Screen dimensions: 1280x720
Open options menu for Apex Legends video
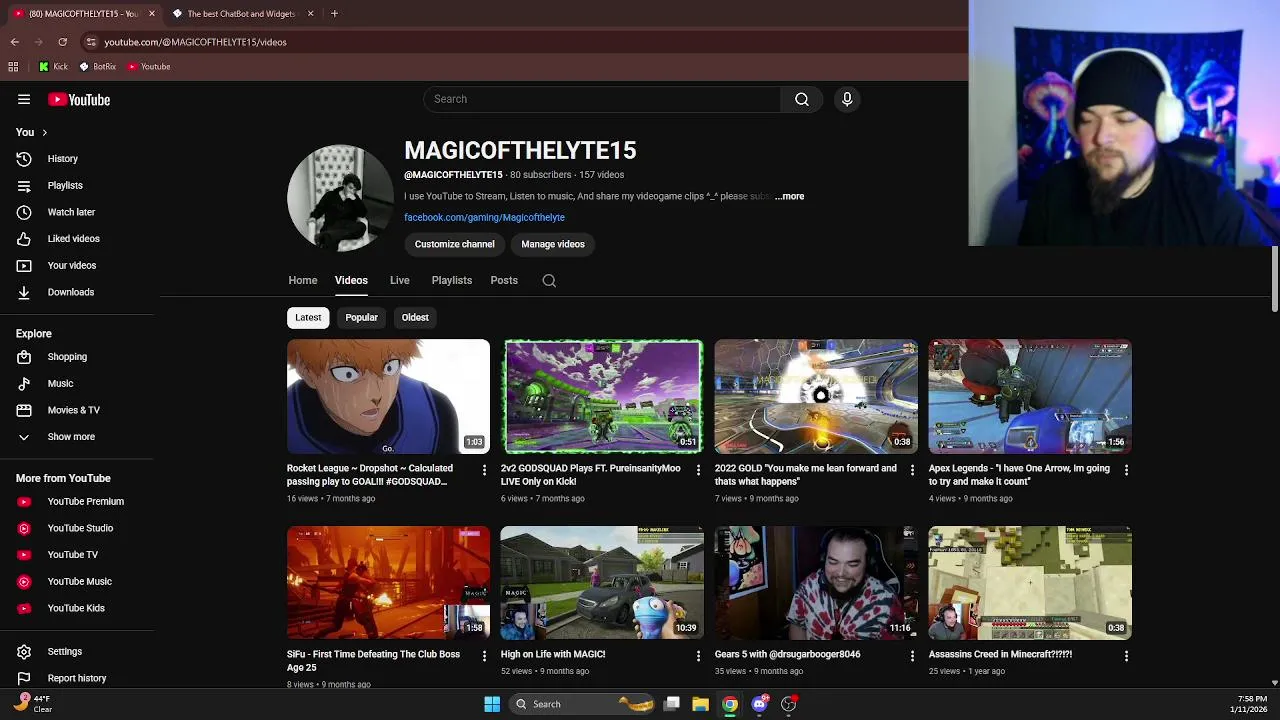1126,470
